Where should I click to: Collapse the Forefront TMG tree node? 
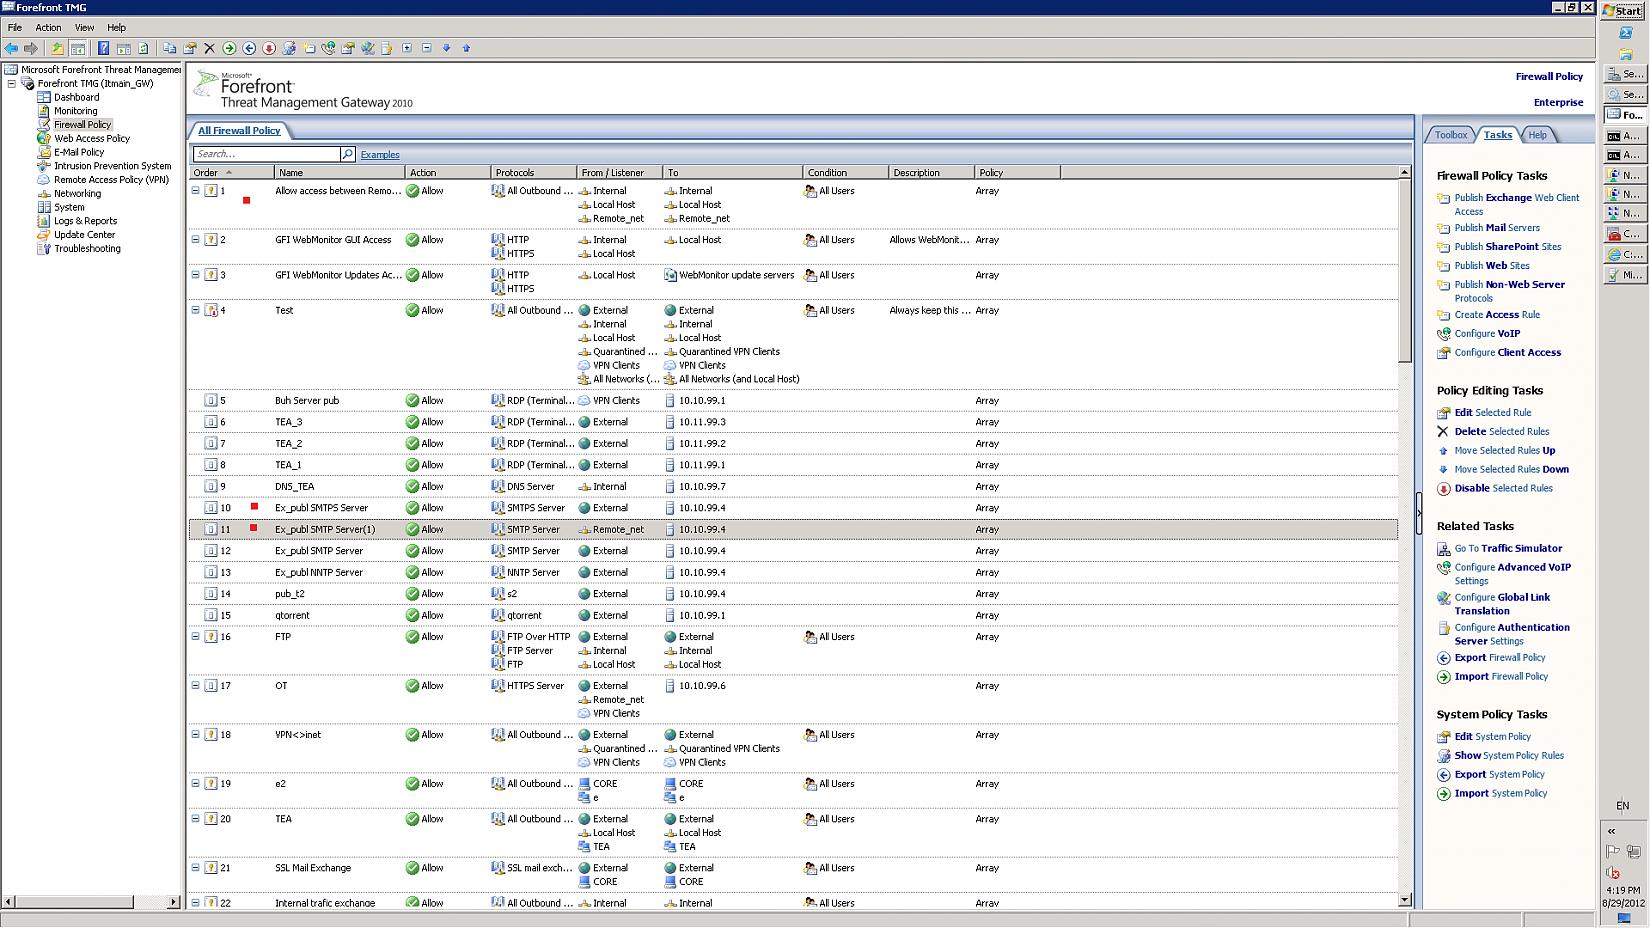coord(12,84)
